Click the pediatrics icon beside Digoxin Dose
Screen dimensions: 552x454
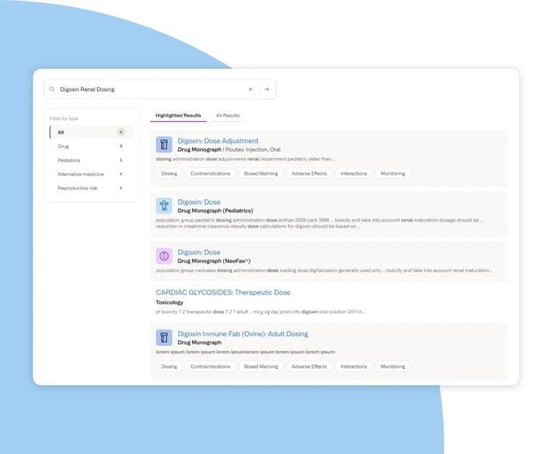pyautogui.click(x=164, y=206)
